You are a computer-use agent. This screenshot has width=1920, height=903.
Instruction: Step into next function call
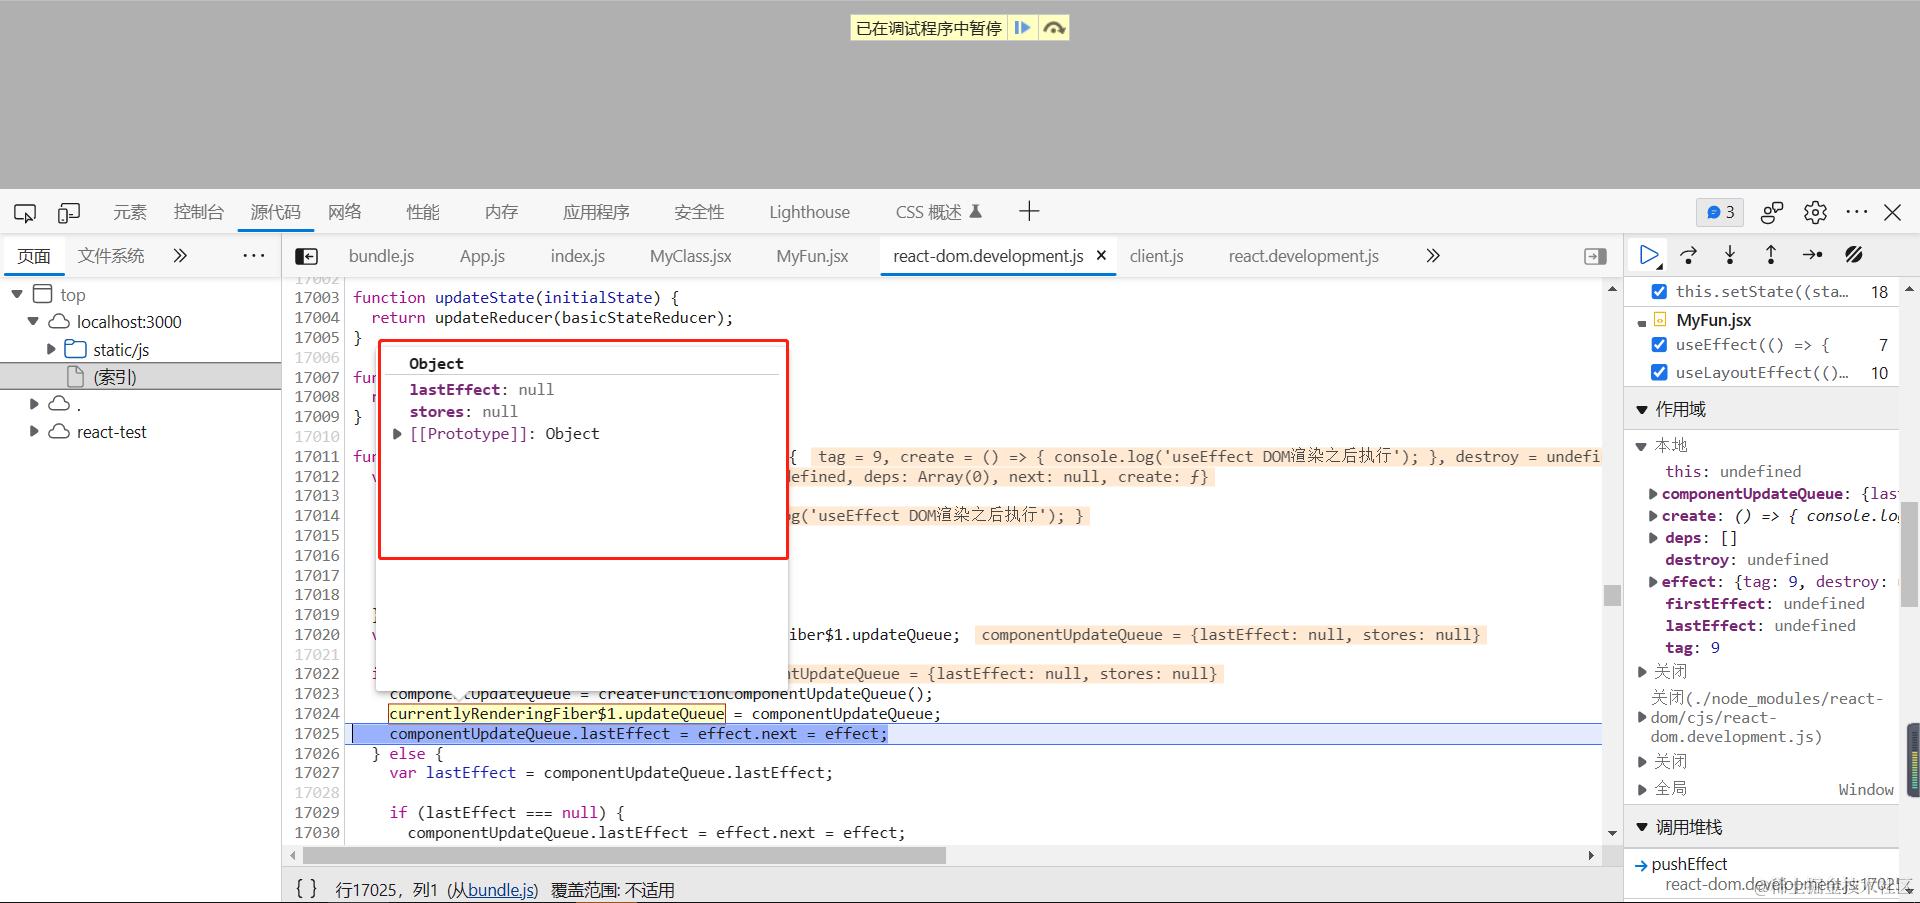tap(1730, 256)
